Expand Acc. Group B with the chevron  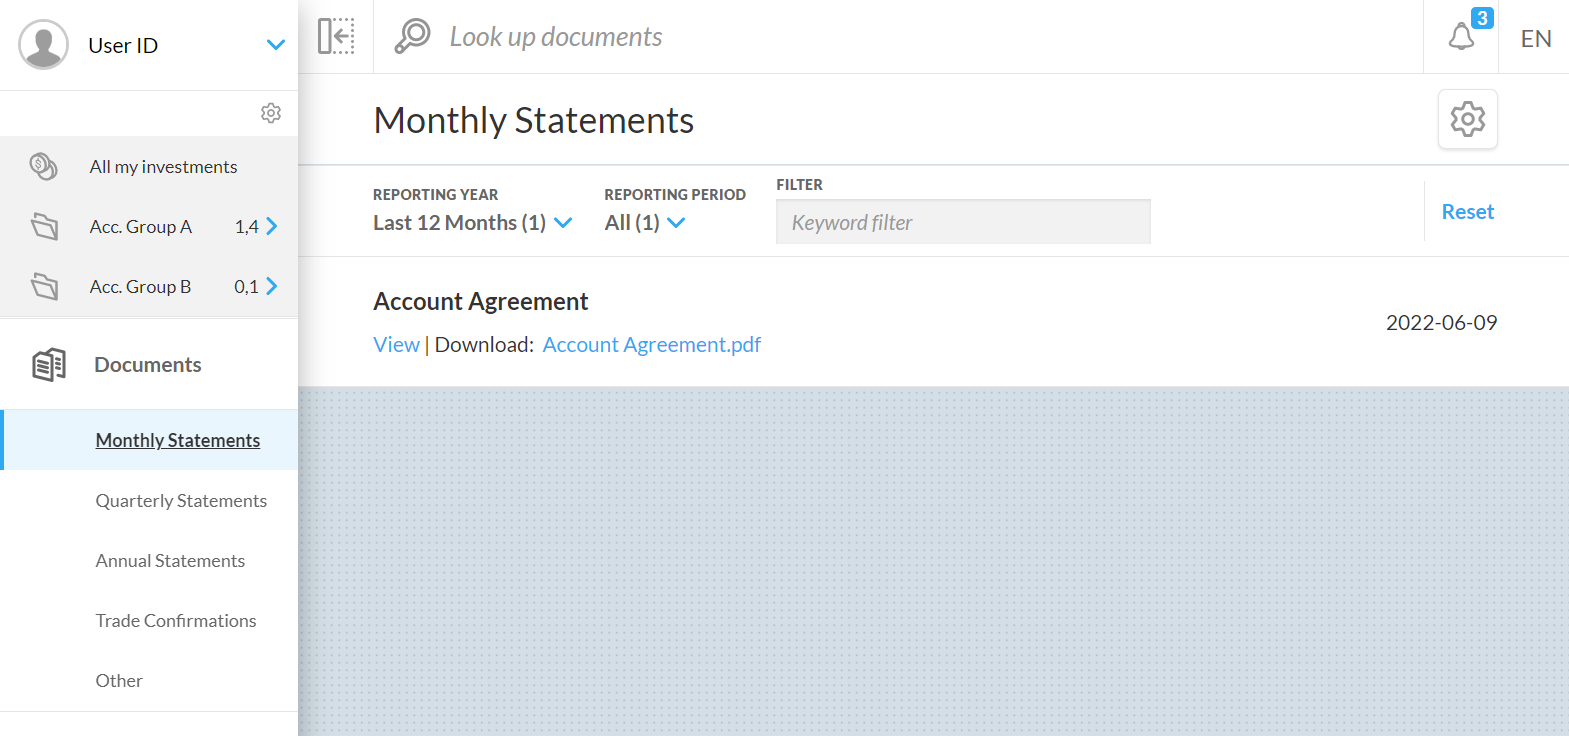271,286
